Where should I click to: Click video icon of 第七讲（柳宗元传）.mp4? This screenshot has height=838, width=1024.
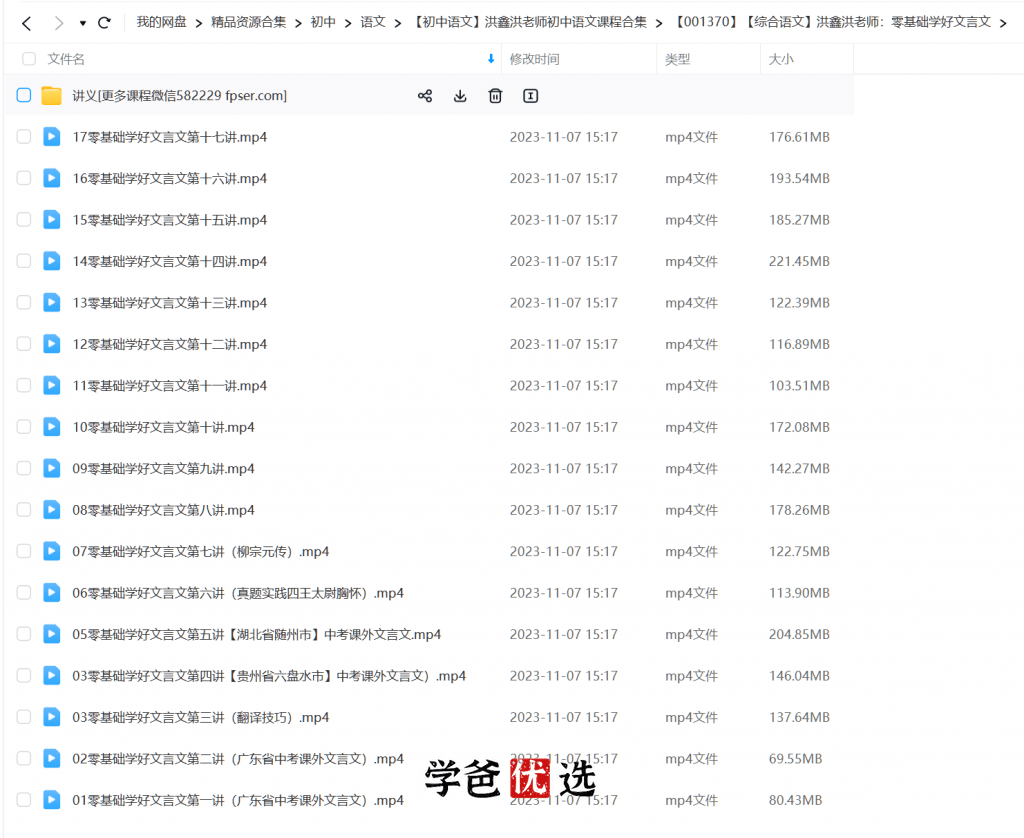pos(52,551)
